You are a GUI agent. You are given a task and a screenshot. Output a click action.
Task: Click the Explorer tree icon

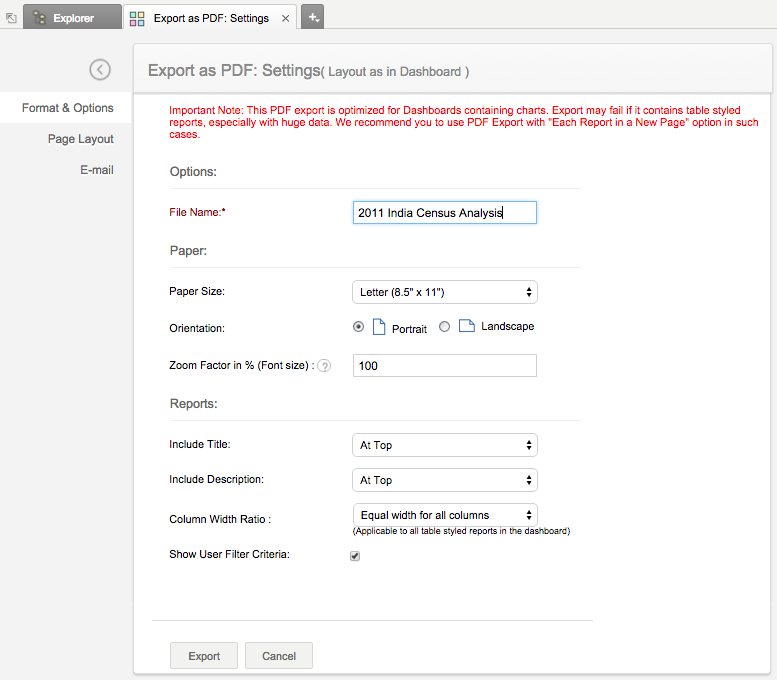39,17
